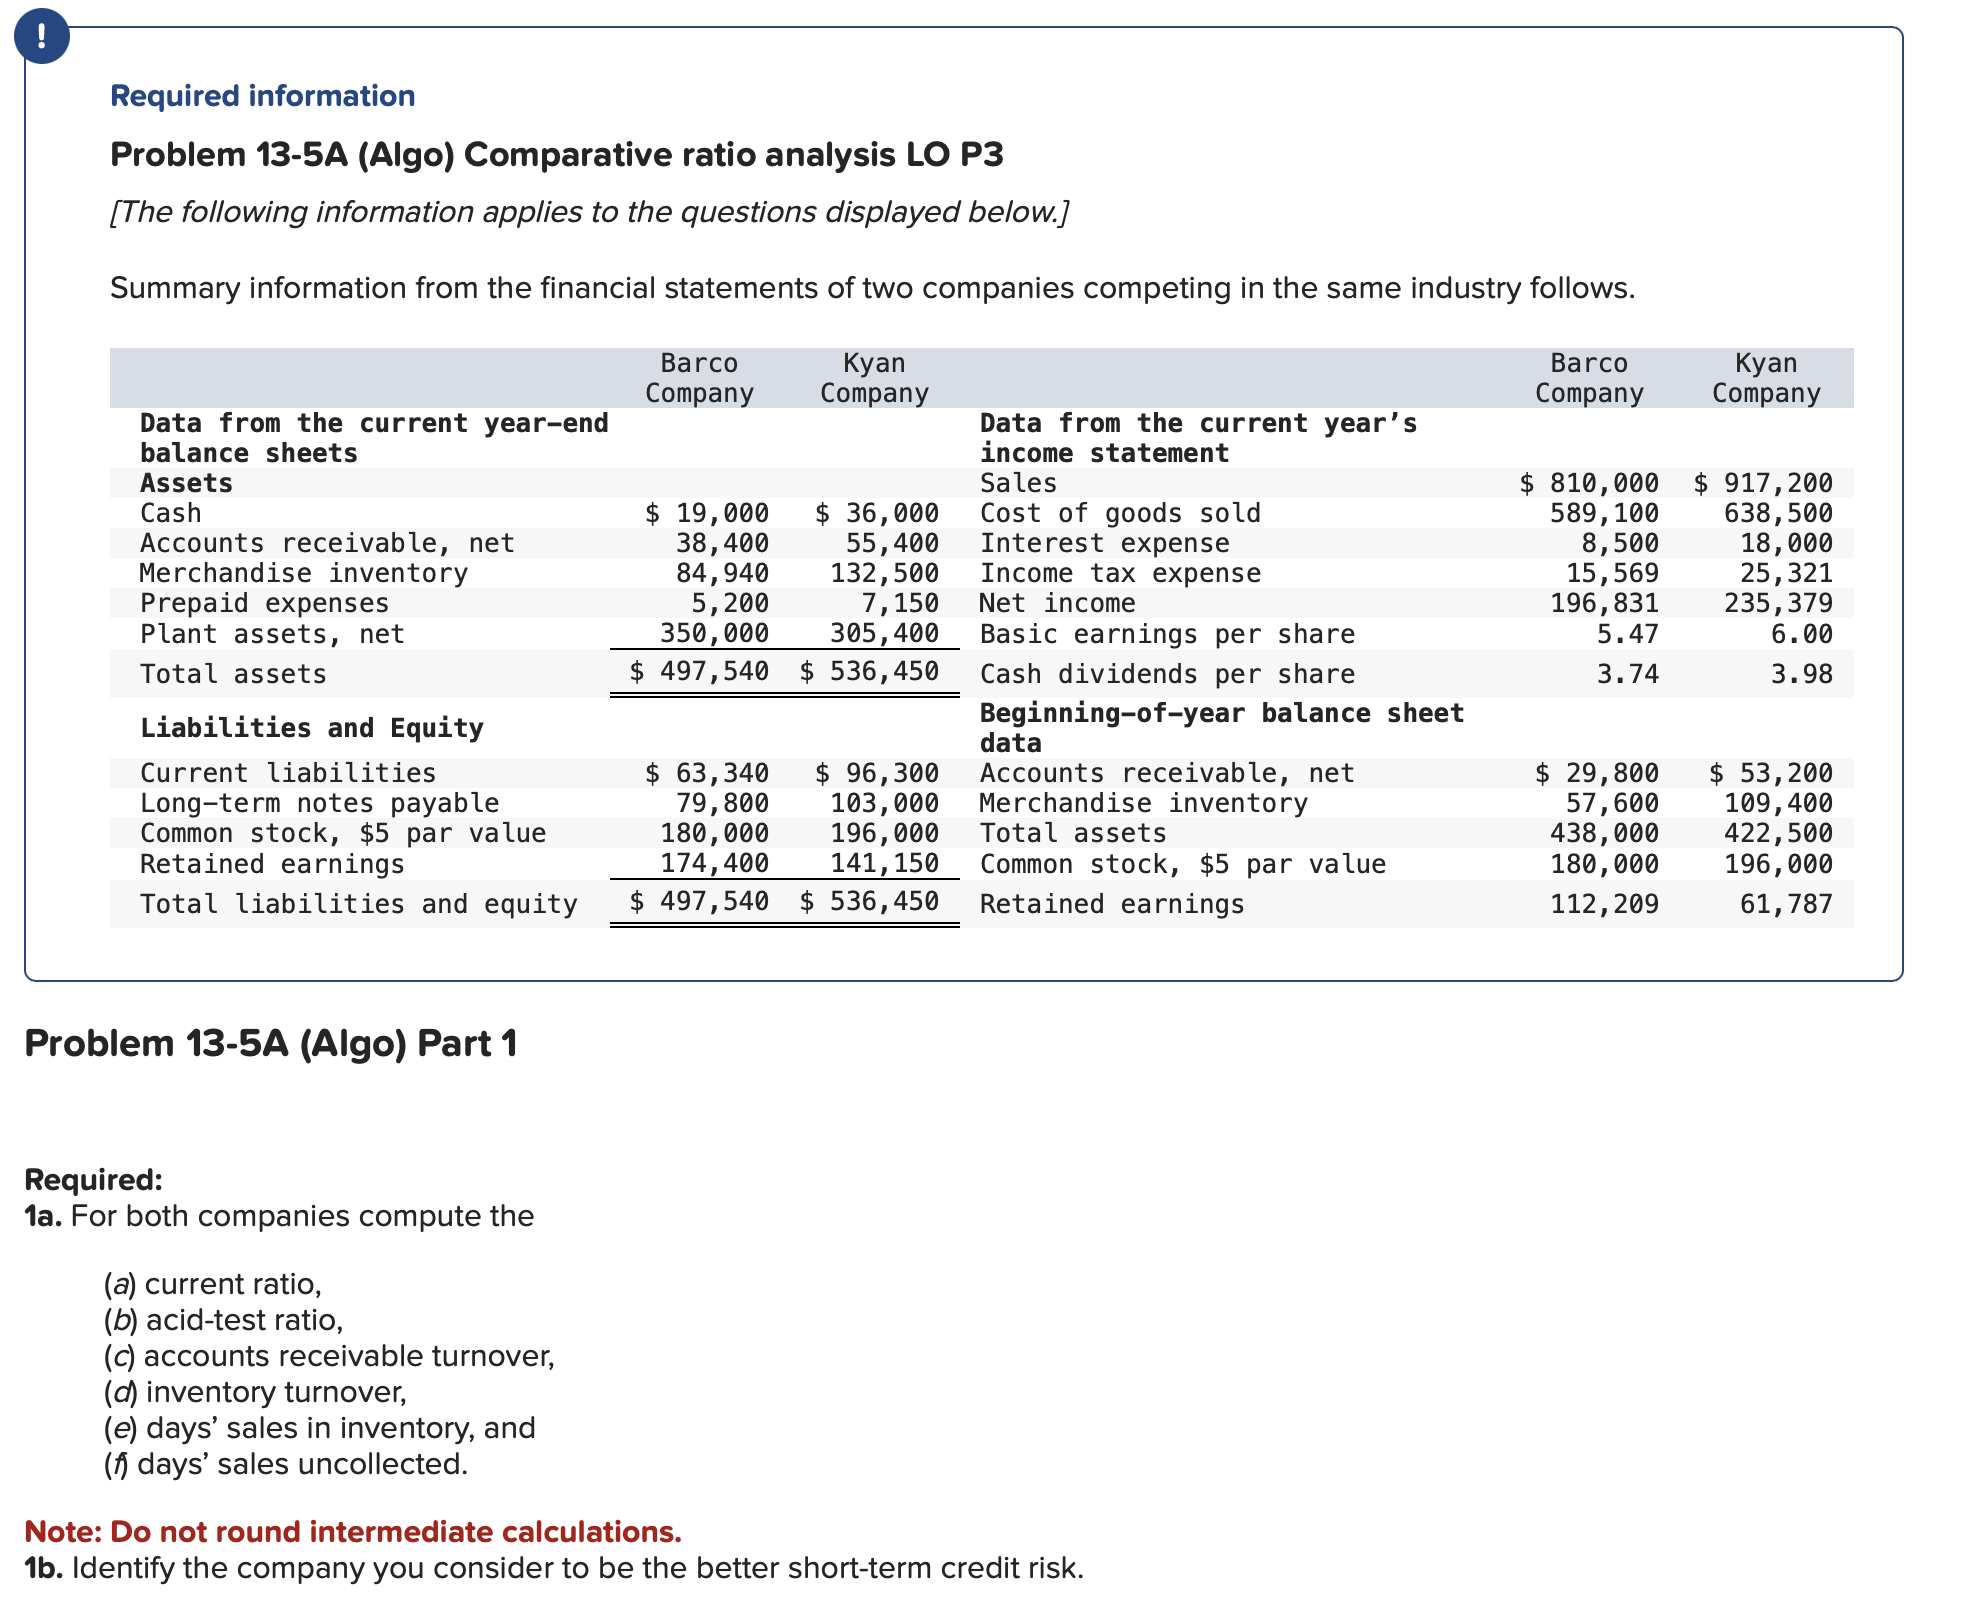Click the acid-test ratio requirement item
The width and height of the screenshot is (1964, 1624).
[224, 1320]
